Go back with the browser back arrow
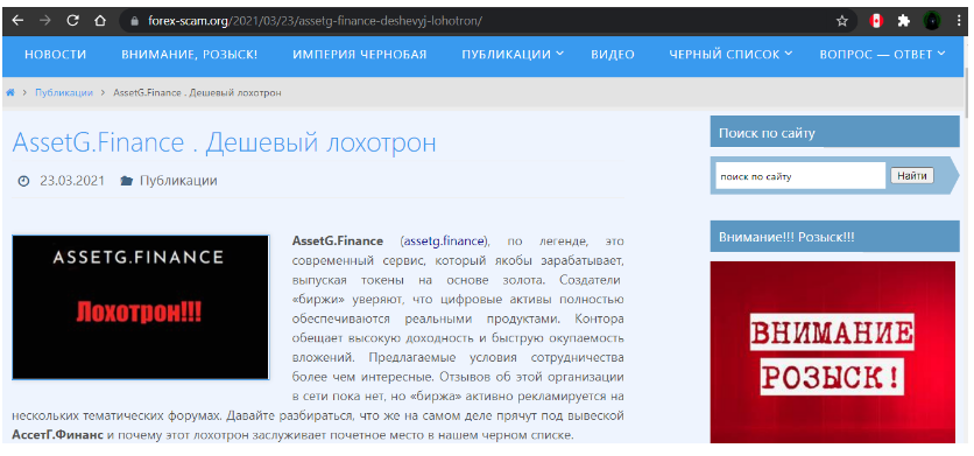The width and height of the screenshot is (974, 456). click(17, 21)
